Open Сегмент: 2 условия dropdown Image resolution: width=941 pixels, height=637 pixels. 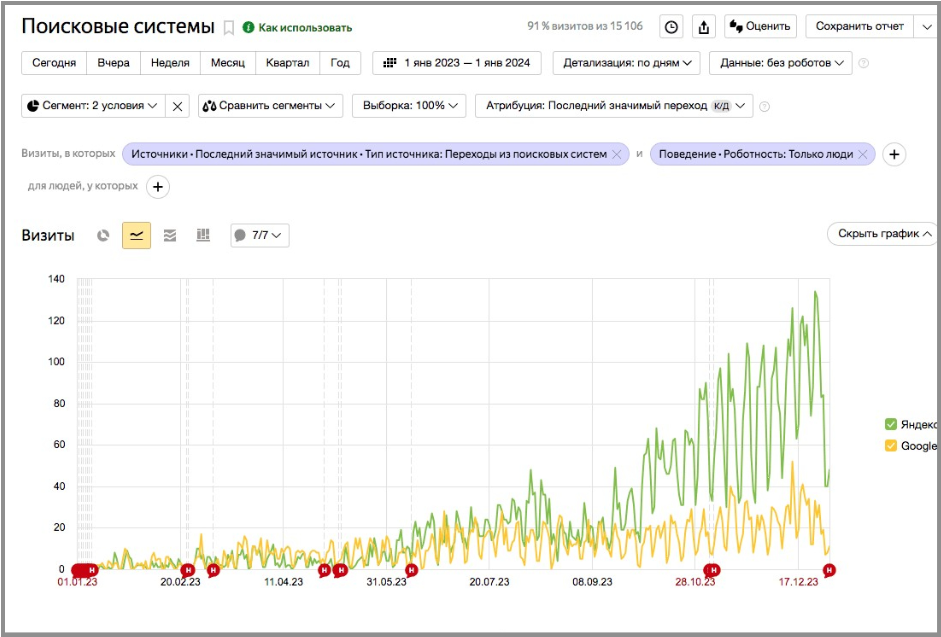coord(93,106)
